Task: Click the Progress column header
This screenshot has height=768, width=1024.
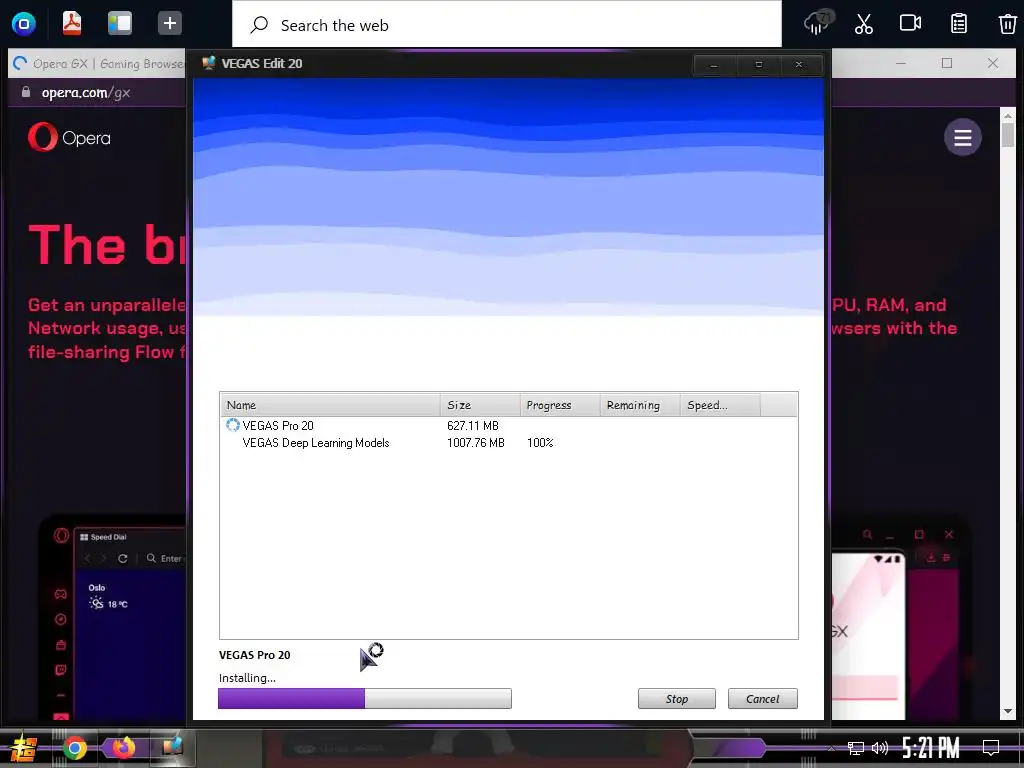Action: (x=560, y=405)
